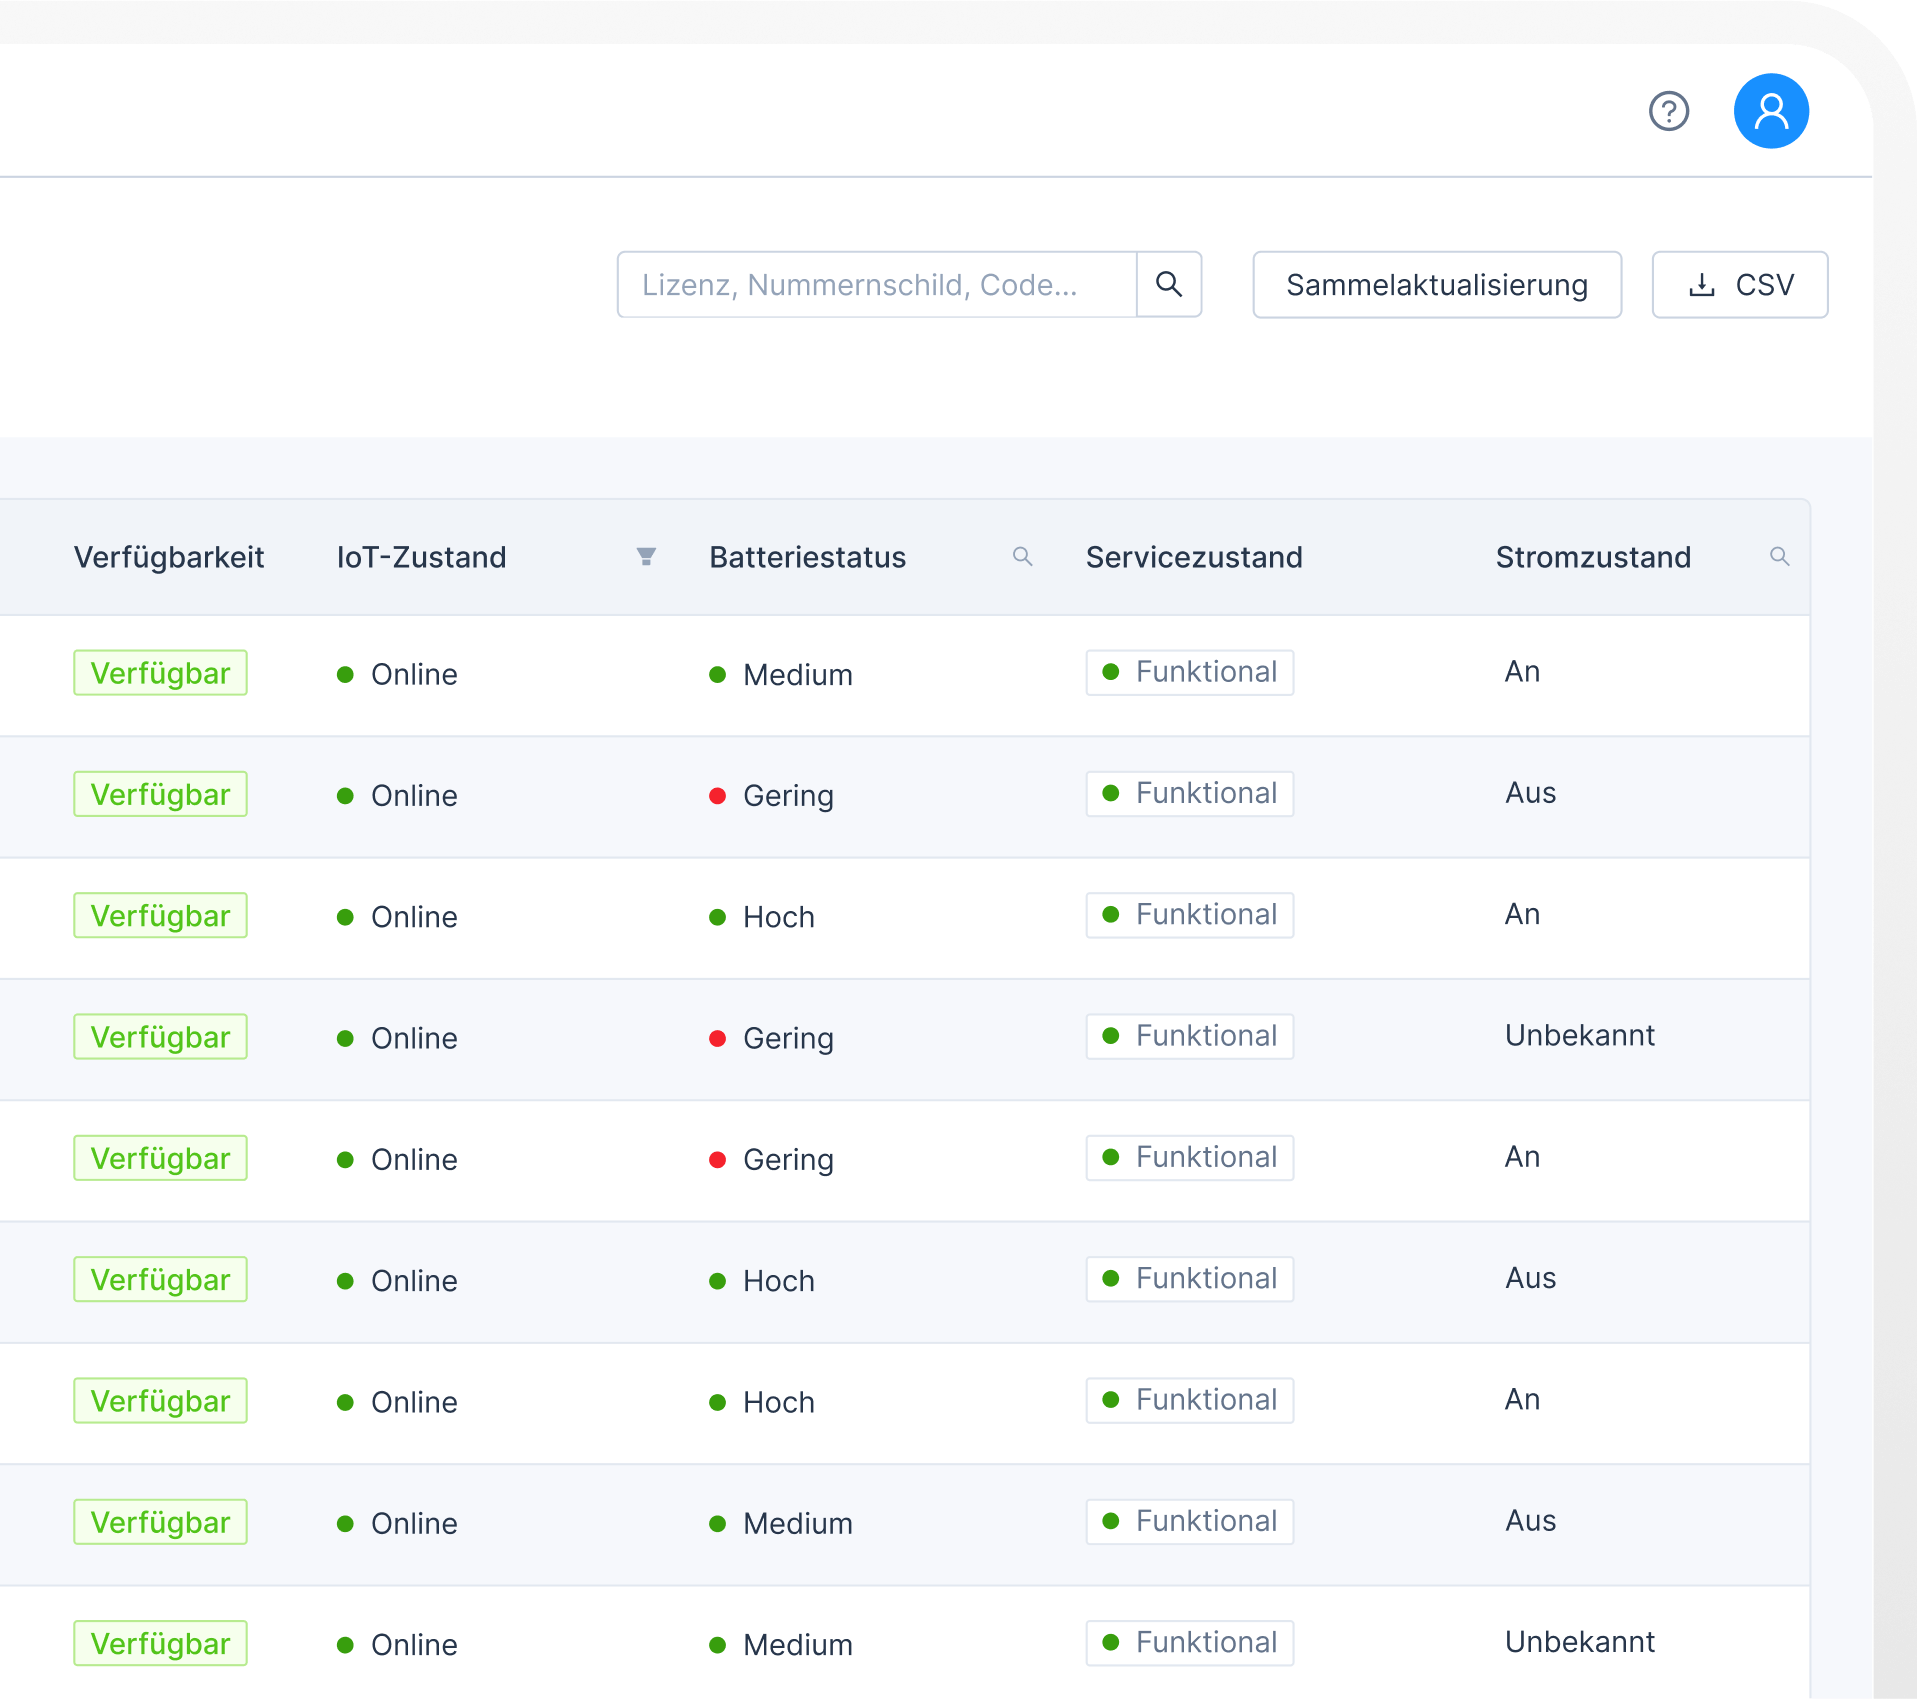Screen dimensions: 1920x1699
Task: Click the search magnifier button
Action: coord(1168,285)
